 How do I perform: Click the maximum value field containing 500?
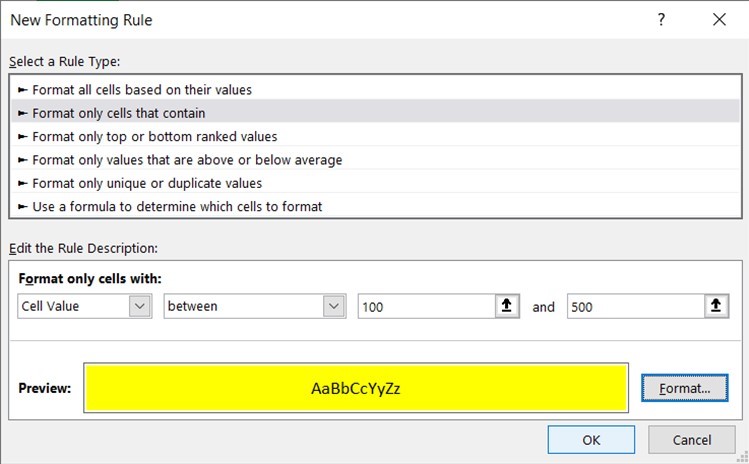(634, 307)
